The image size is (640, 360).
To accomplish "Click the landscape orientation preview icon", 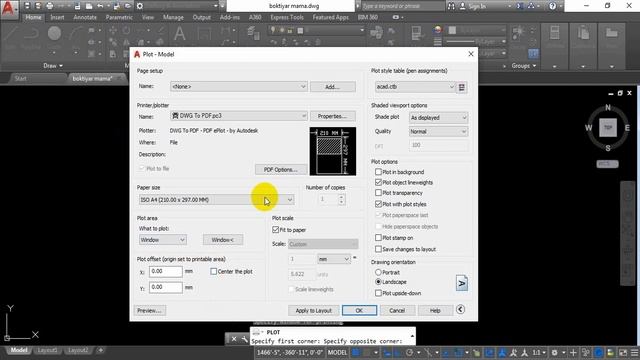I will [x=462, y=283].
